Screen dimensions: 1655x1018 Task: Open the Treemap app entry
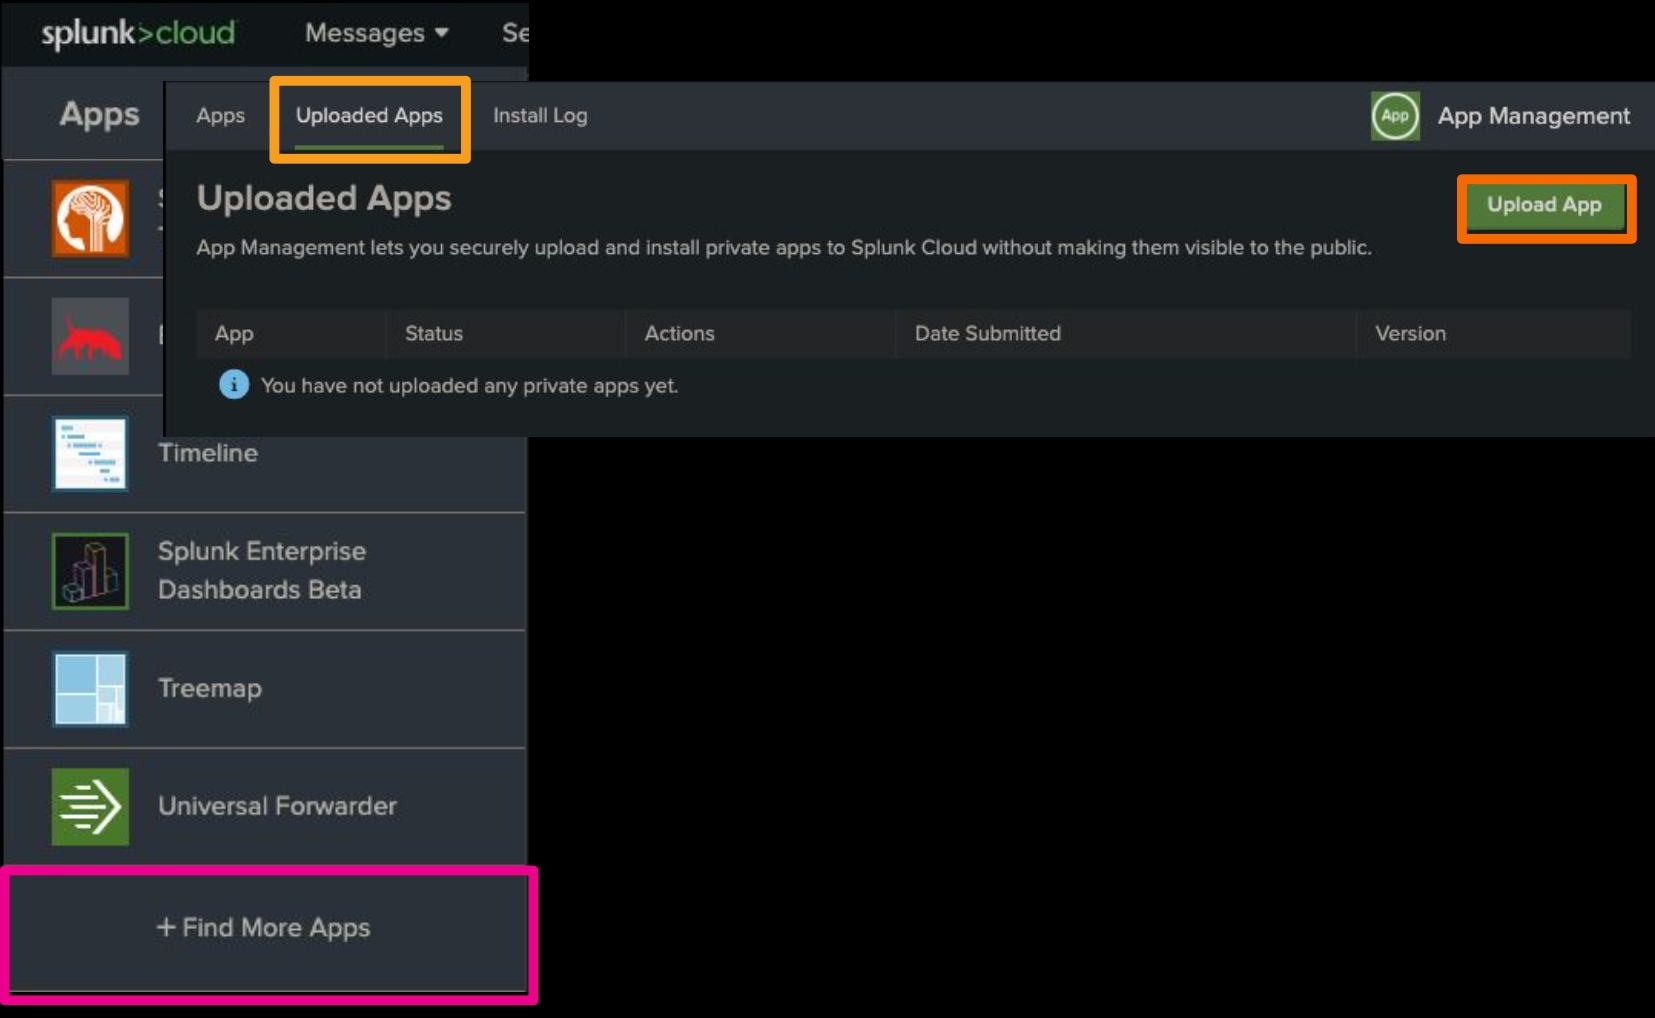click(x=265, y=689)
